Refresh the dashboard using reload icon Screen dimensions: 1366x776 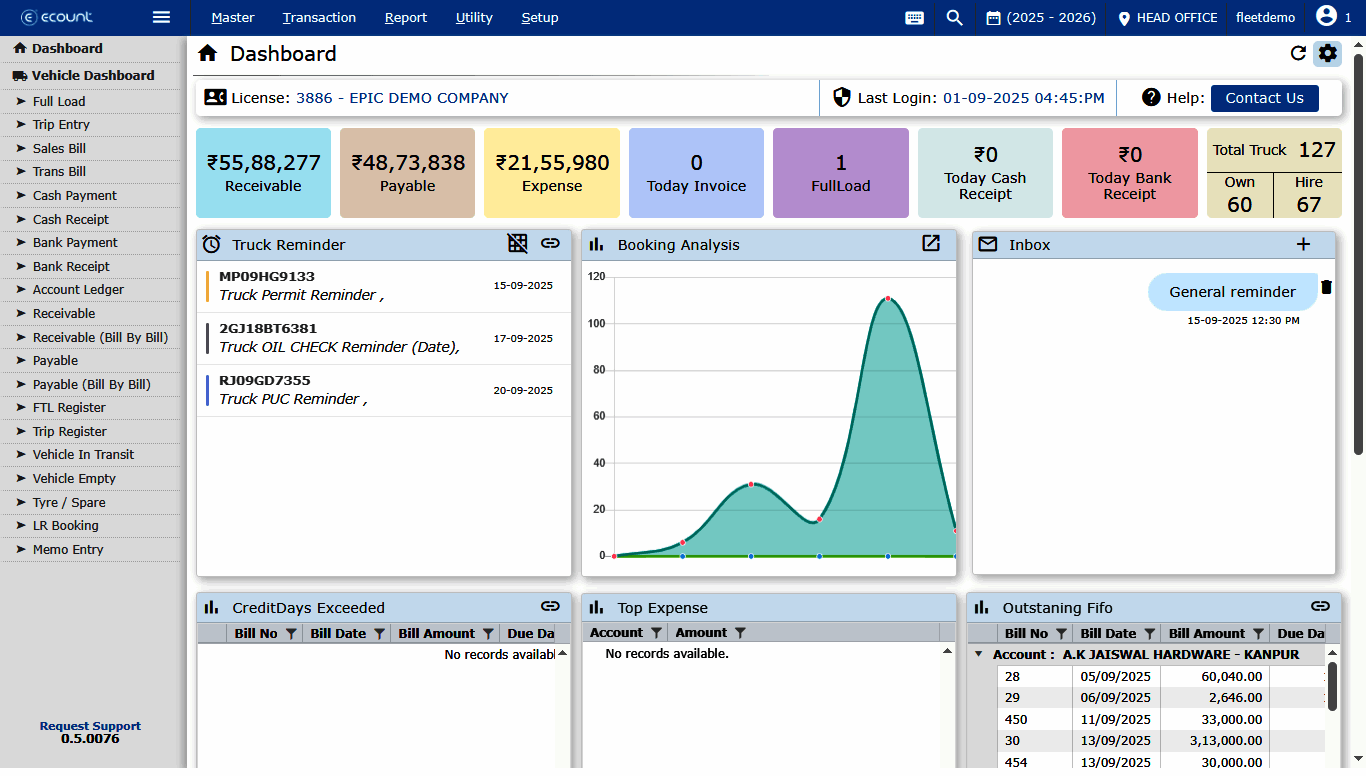coord(1298,54)
